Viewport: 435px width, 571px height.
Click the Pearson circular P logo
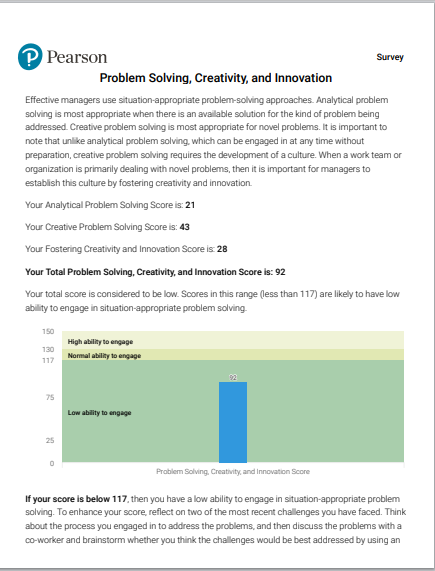click(30, 57)
